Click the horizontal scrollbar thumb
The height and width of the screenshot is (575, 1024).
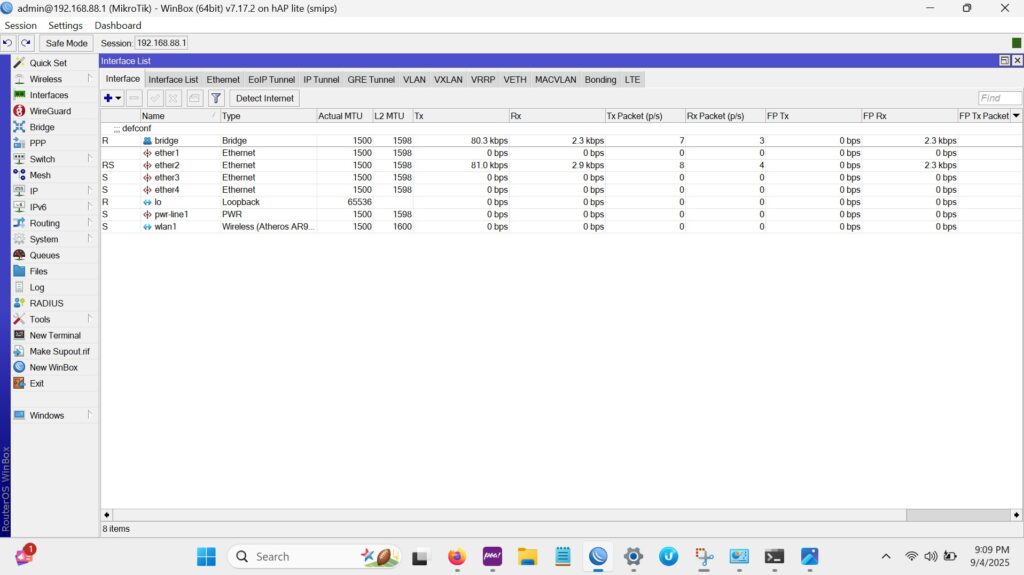(957, 515)
